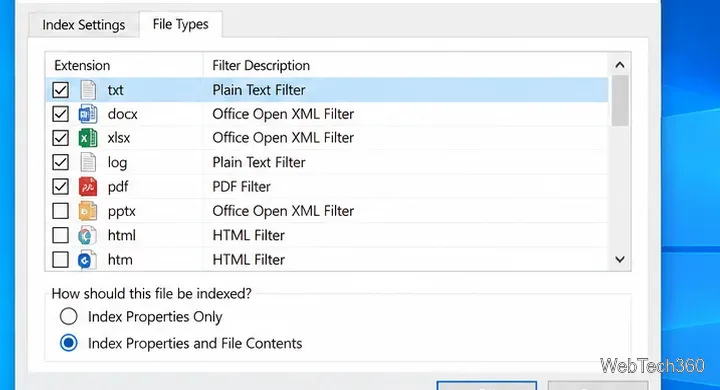The height and width of the screenshot is (390, 720).
Task: Uncheck the pdf extension checkbox
Action: tap(61, 187)
